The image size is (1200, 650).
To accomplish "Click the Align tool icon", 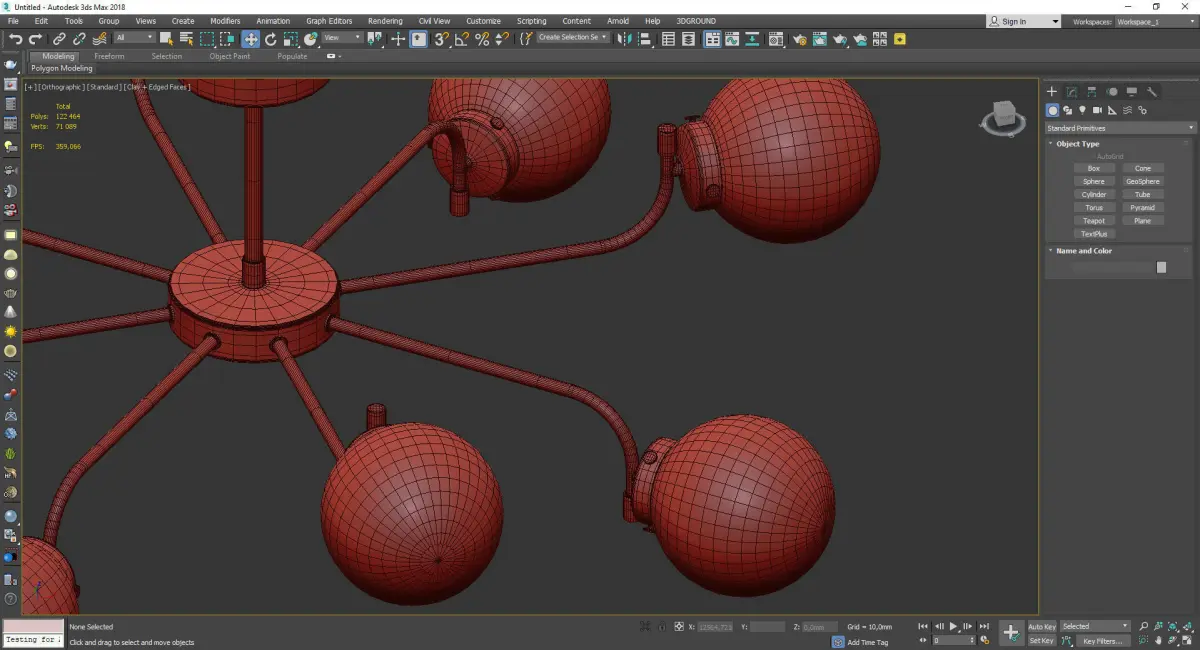I will (646, 39).
